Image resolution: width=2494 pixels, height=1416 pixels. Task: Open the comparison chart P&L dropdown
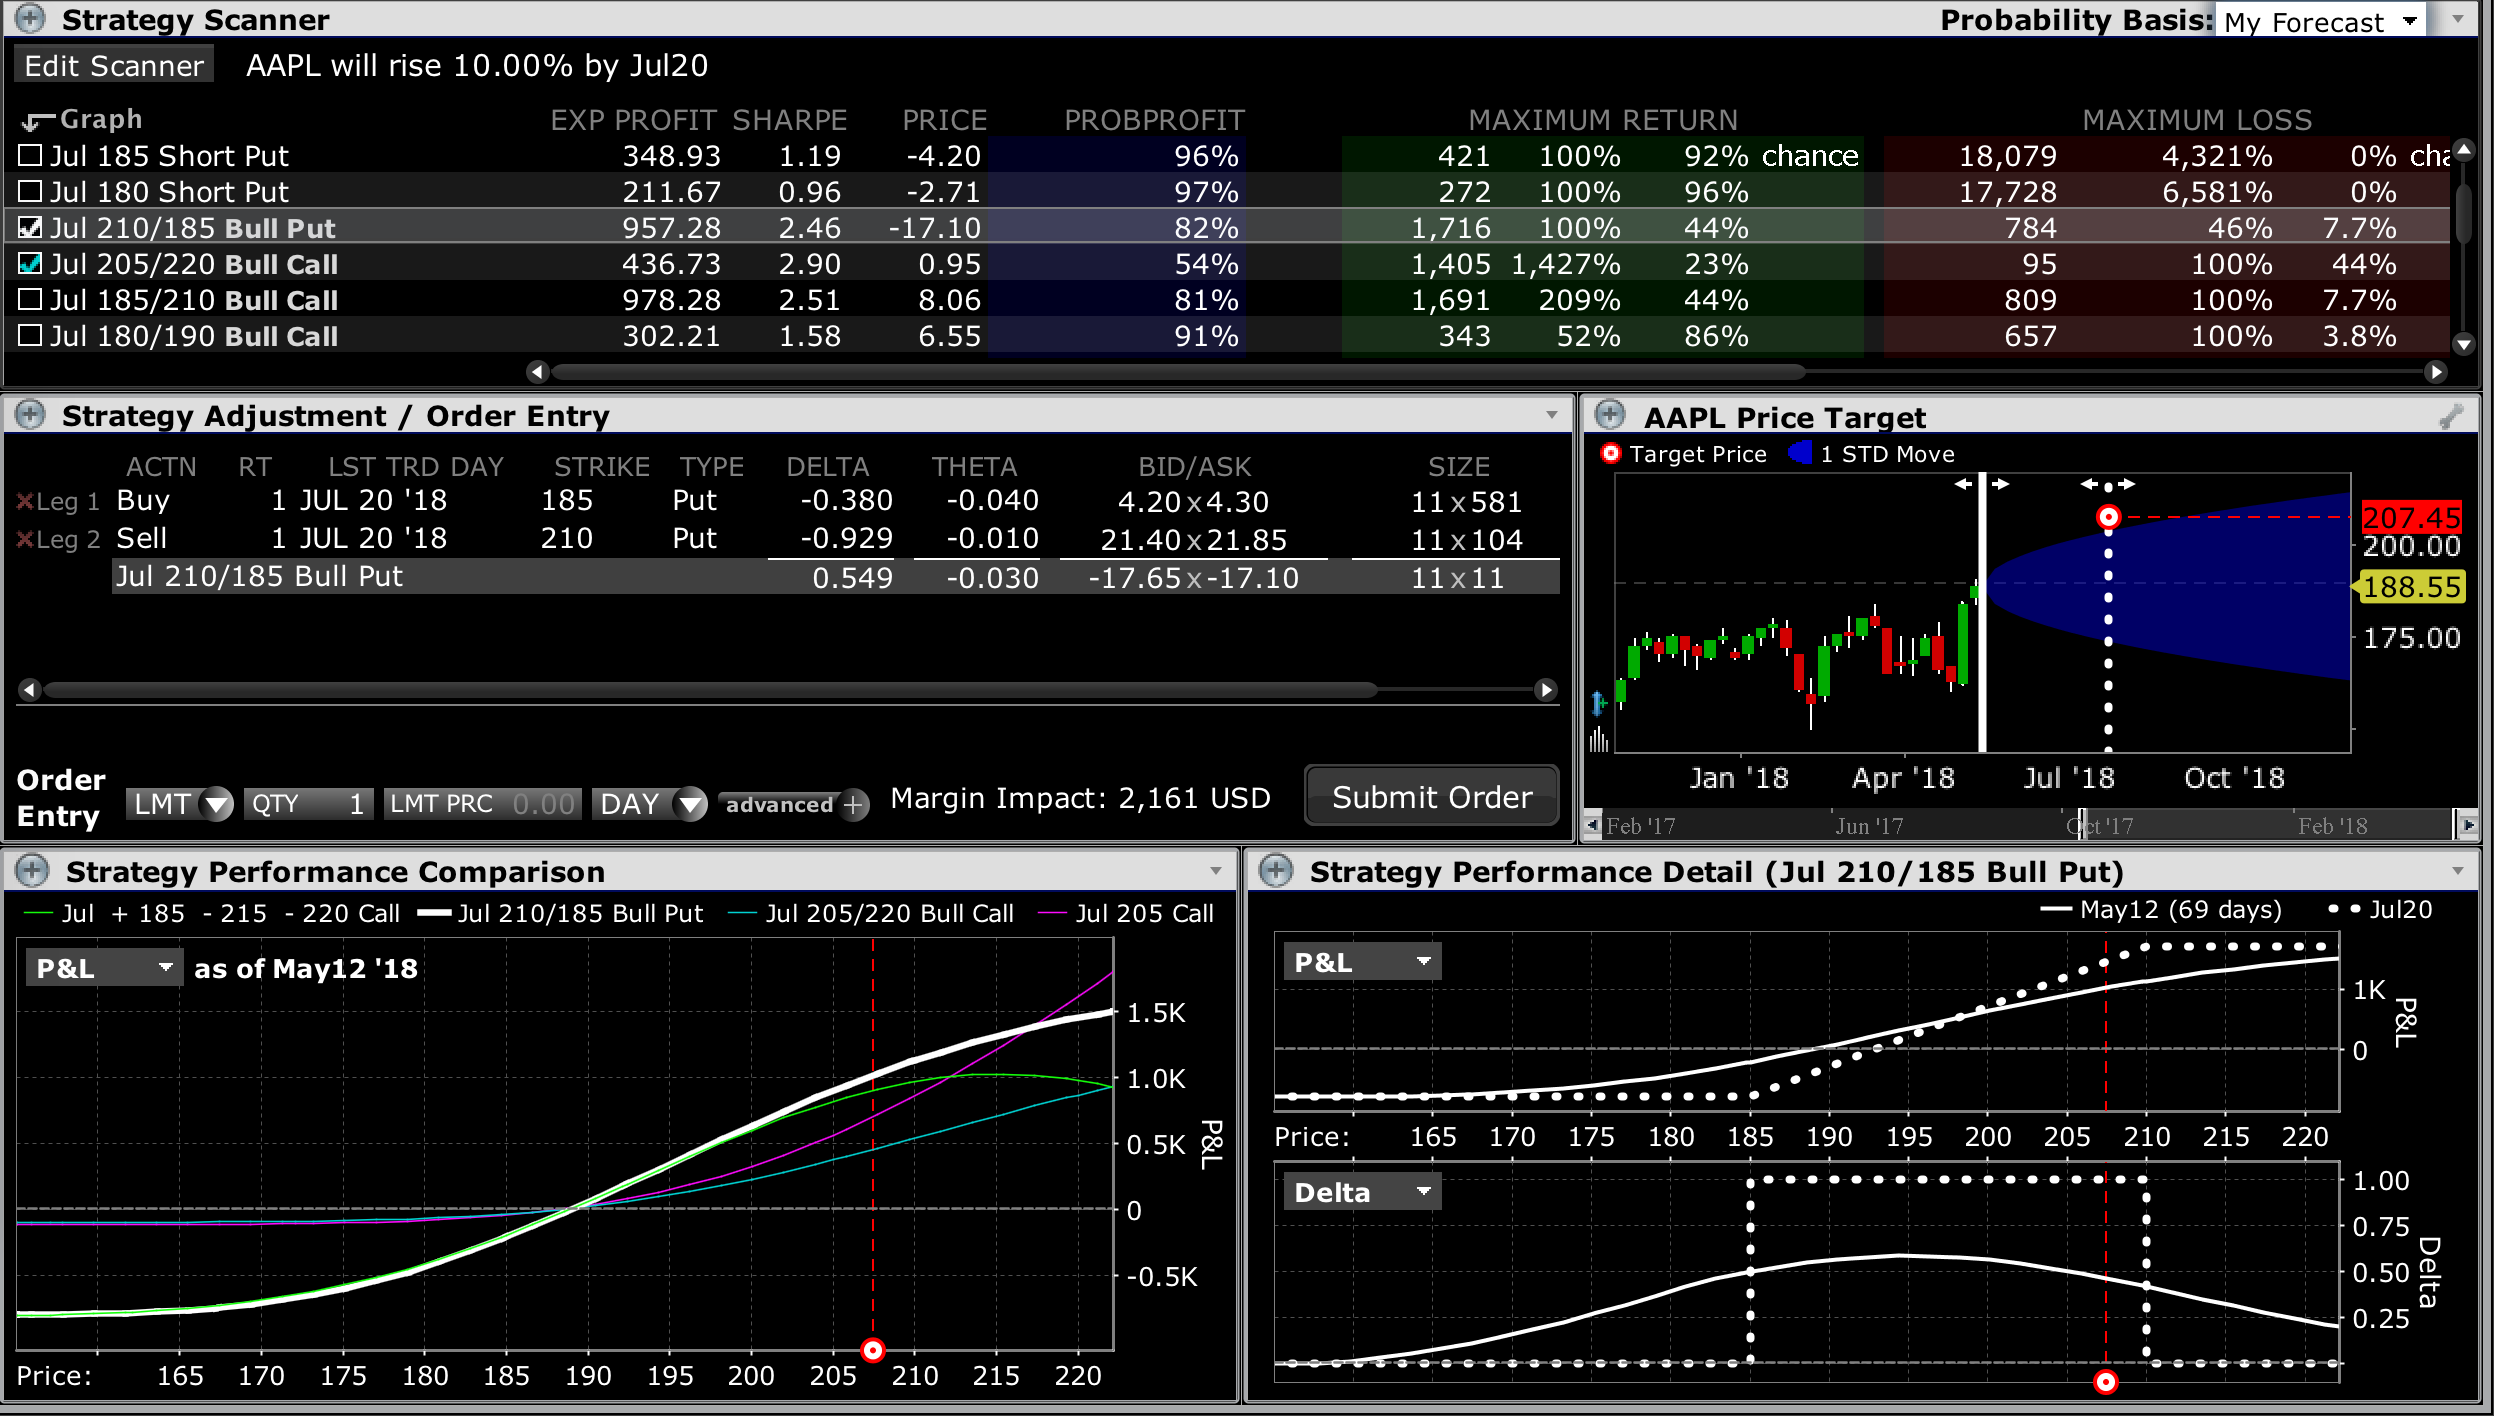[104, 968]
